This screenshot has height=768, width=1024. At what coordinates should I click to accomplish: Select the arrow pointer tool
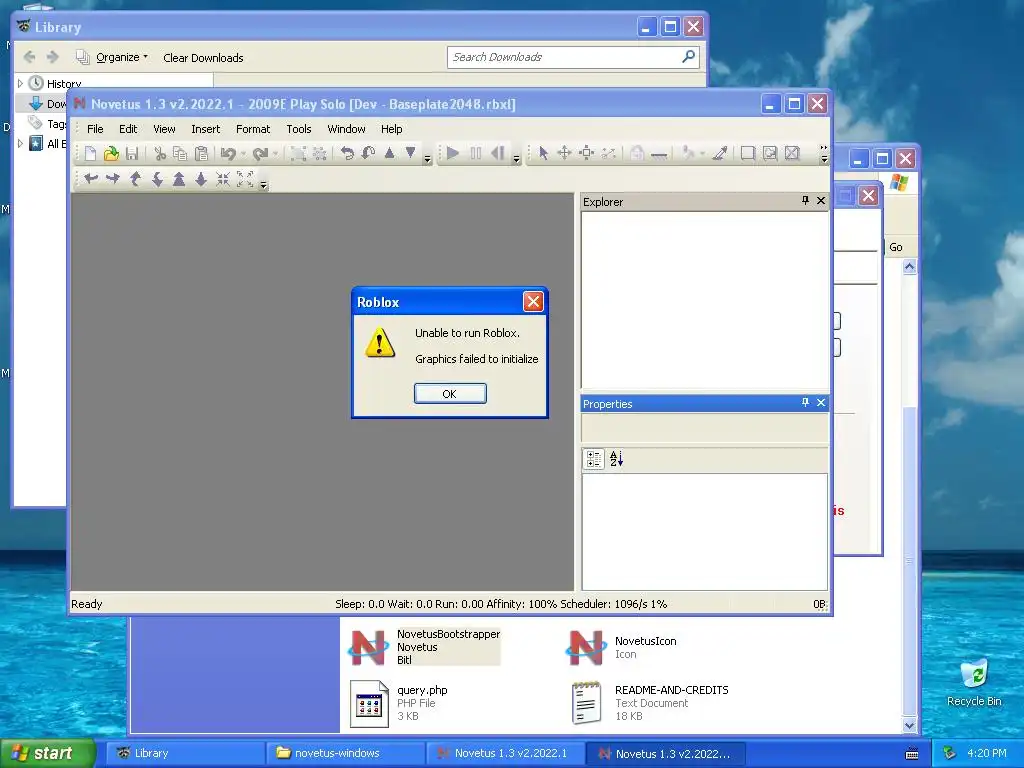pyautogui.click(x=543, y=153)
